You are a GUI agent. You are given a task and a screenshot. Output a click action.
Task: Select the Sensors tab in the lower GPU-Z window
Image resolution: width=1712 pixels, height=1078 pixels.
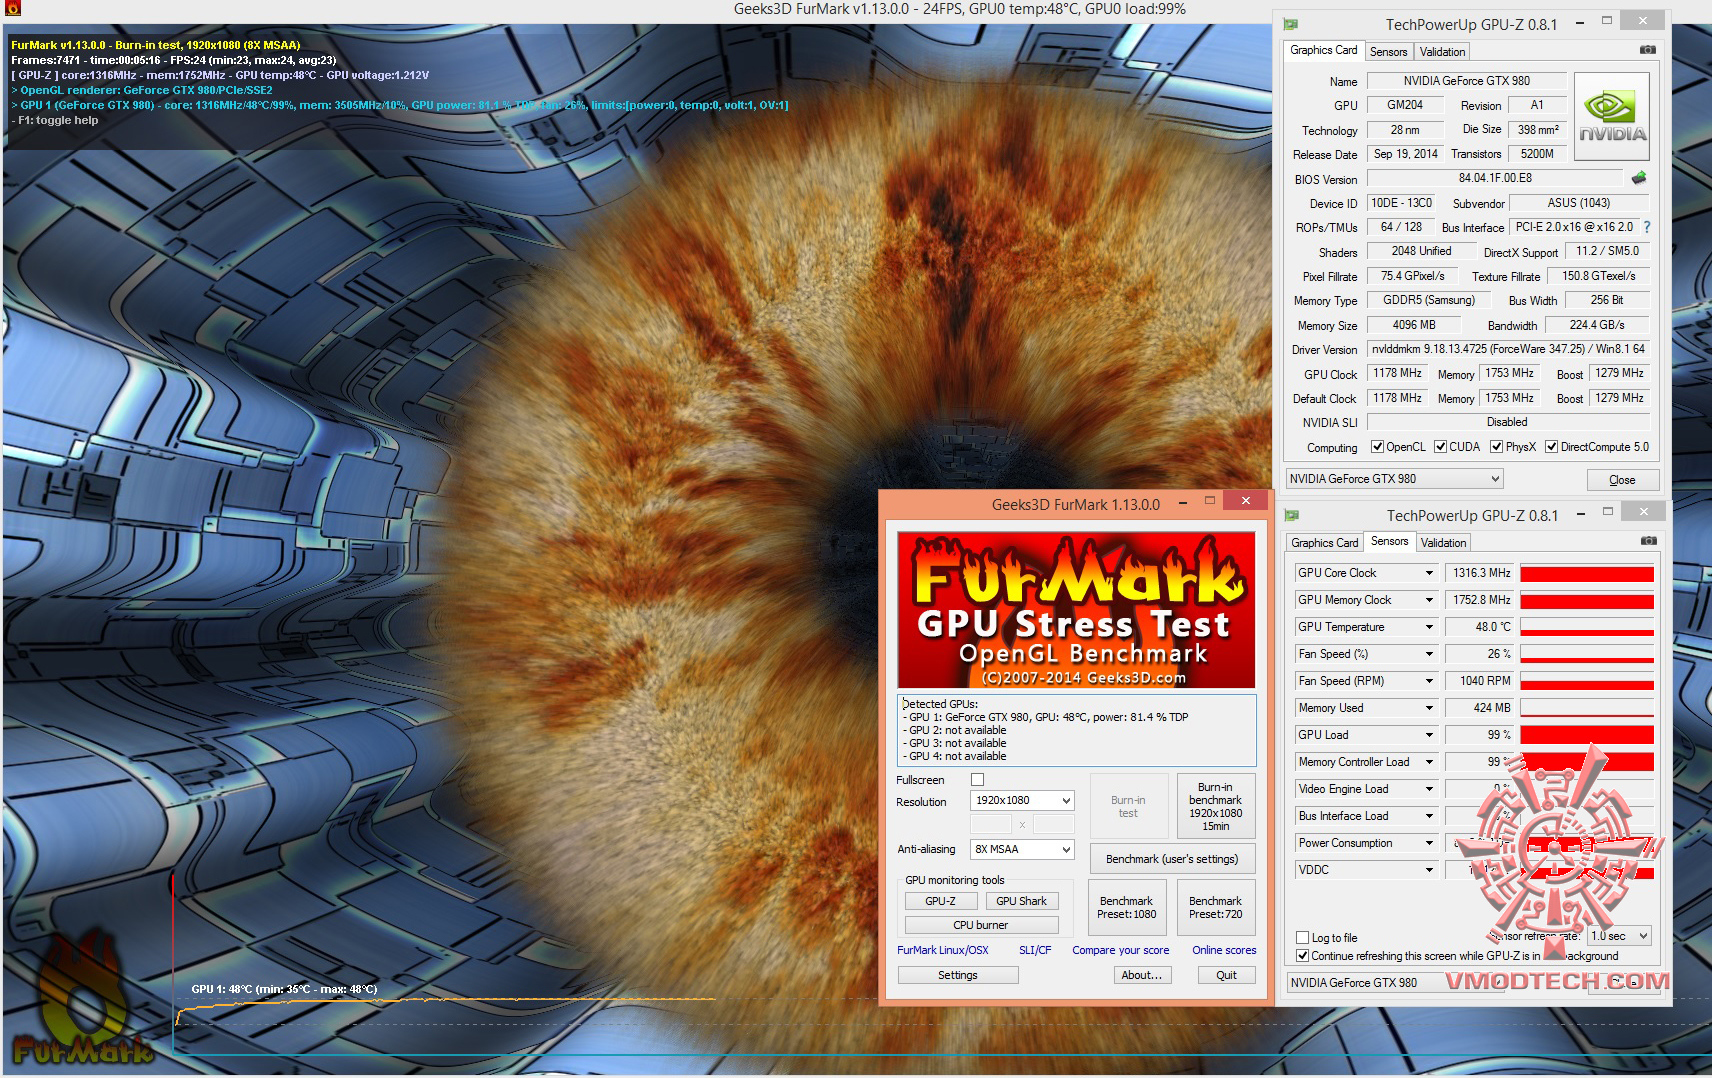[1389, 541]
